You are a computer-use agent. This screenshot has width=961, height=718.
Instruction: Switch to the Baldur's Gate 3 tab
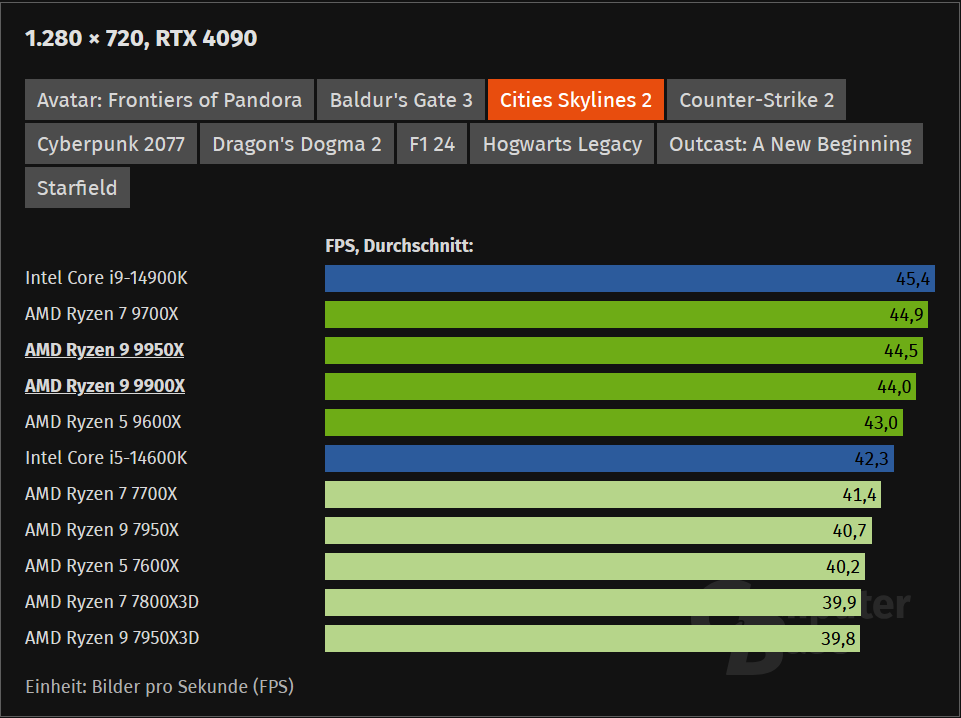(401, 100)
